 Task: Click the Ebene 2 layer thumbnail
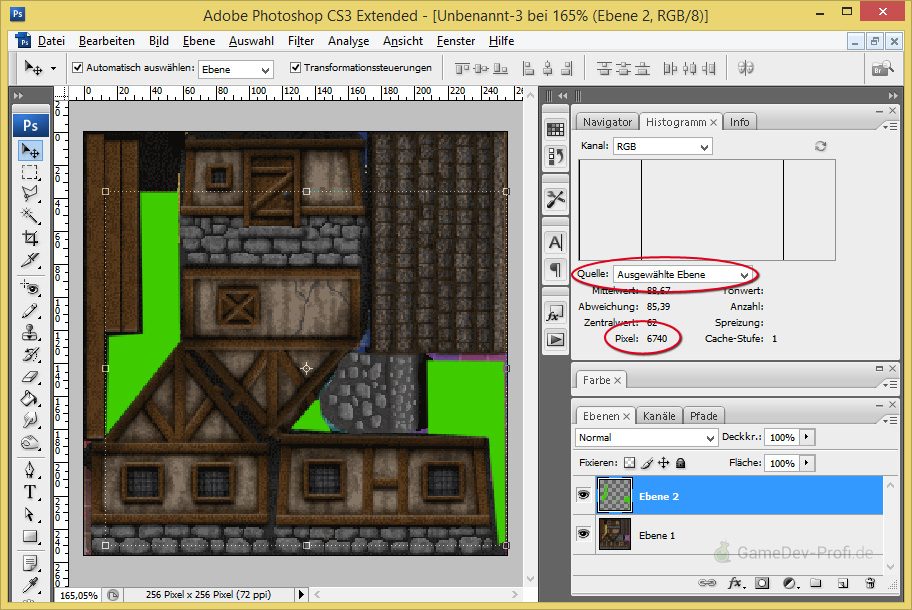pyautogui.click(x=615, y=495)
